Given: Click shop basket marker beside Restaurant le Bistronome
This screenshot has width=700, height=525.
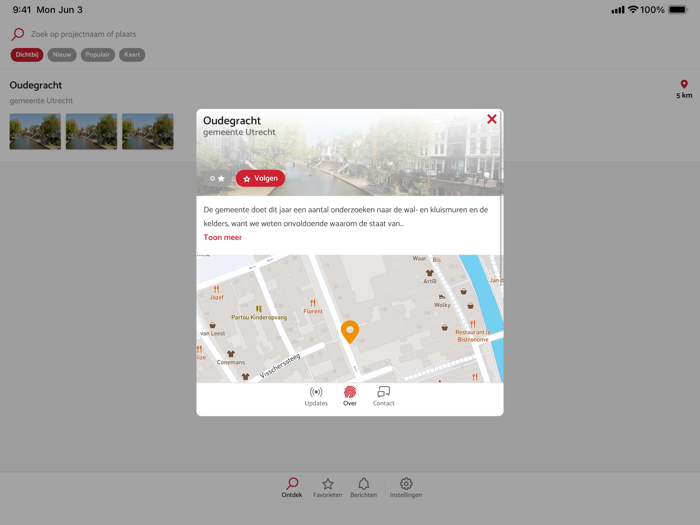Looking at the screenshot, I should click(x=445, y=327).
